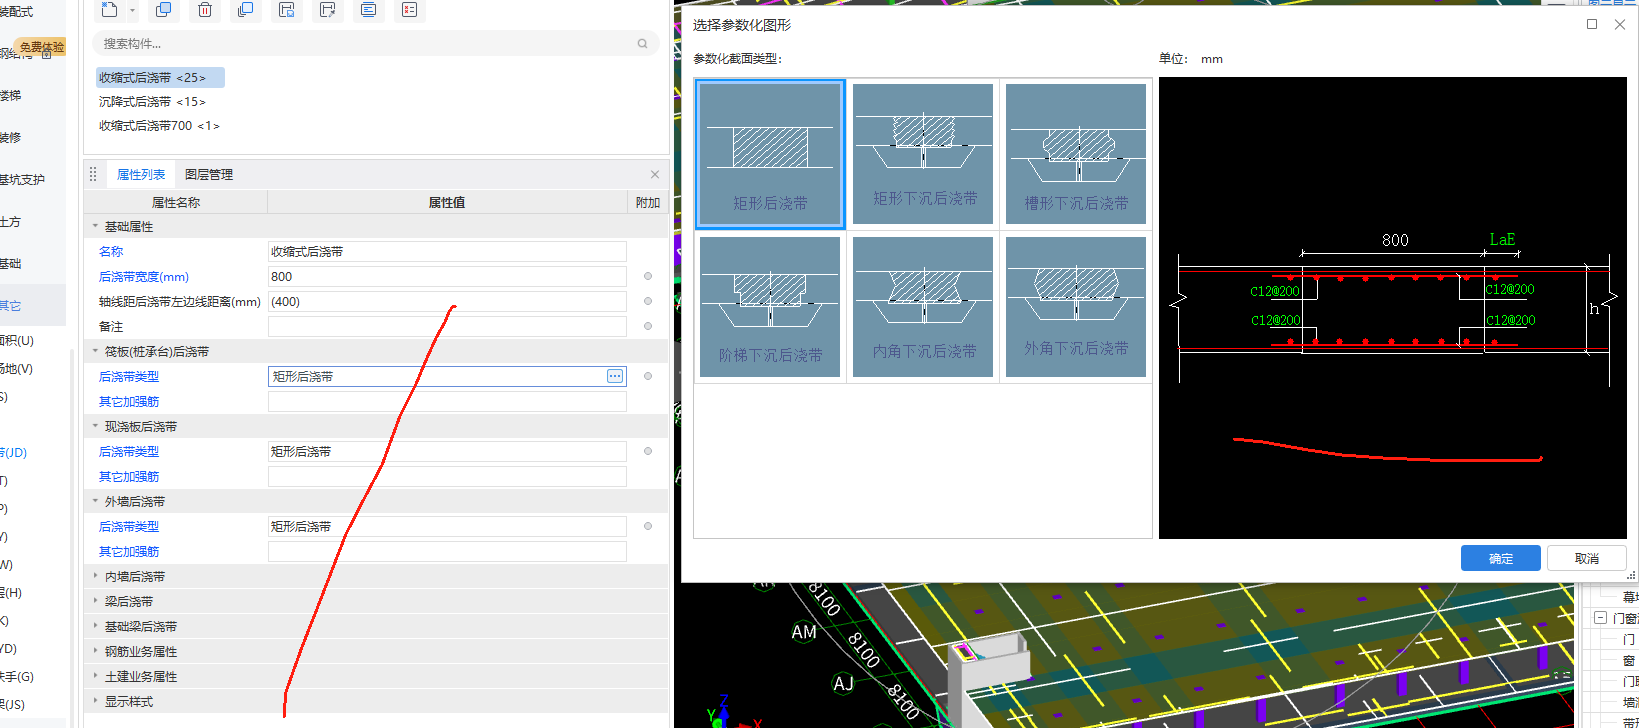Screen dimensions: 1639x728
Task: Expand the 基础梁后浇带 group
Action: coord(96,626)
